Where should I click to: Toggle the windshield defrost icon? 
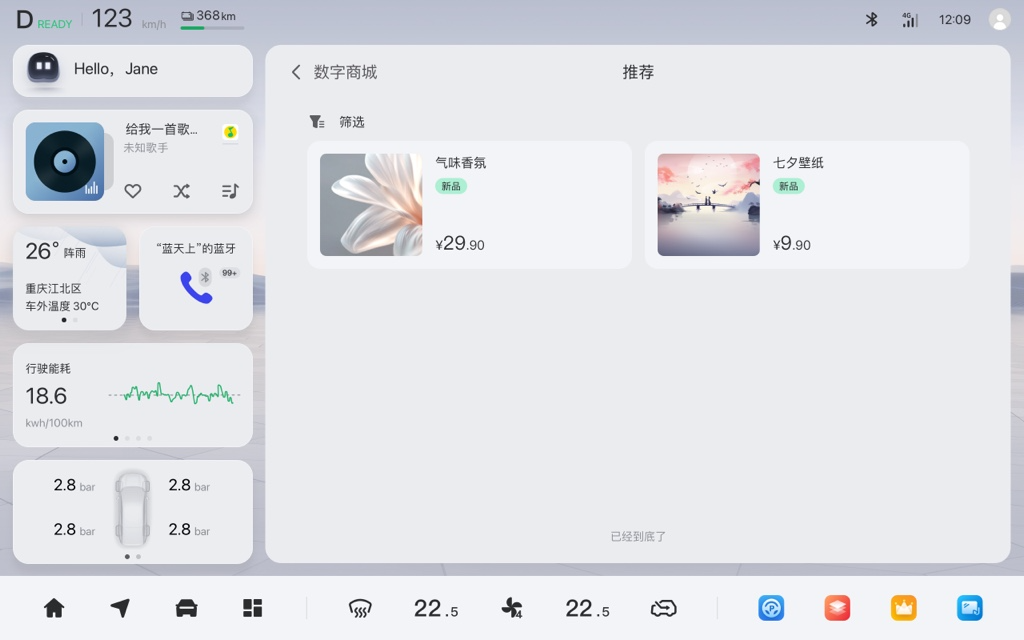(360, 609)
